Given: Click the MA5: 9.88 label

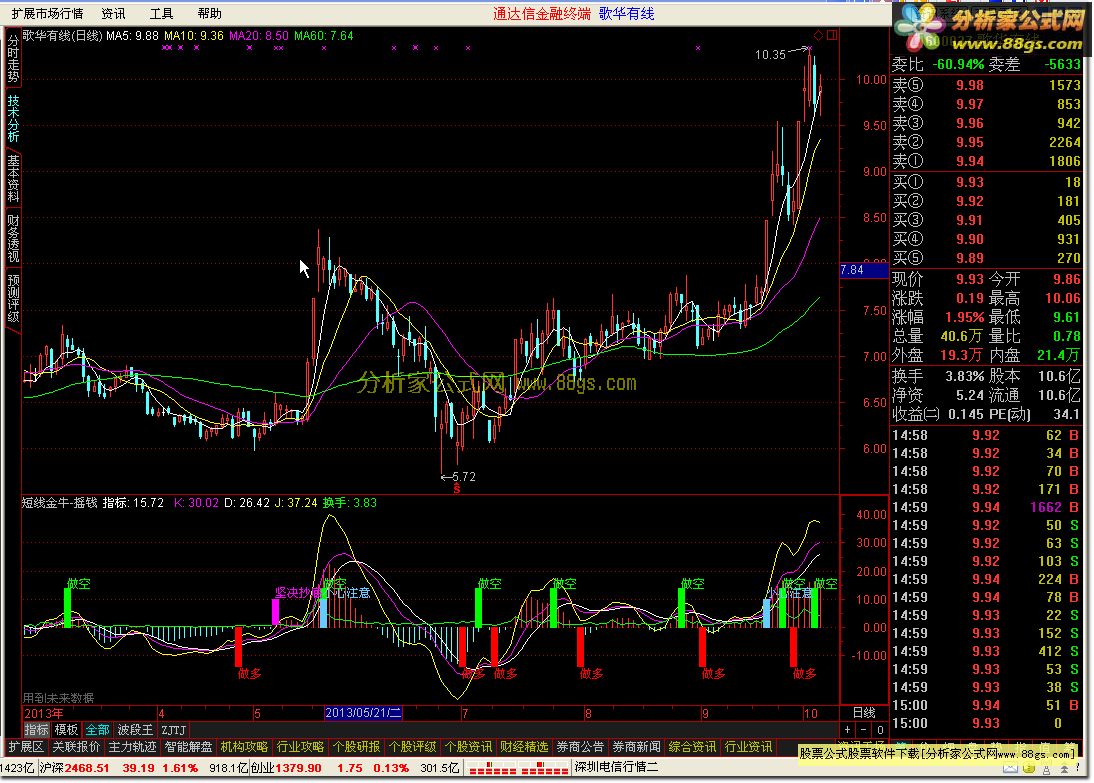Looking at the screenshot, I should [132, 36].
